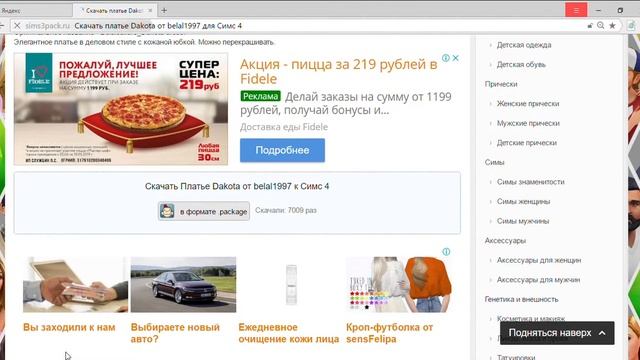
Task: Click the sims3pack.ru domain in address bar
Action: (47, 26)
